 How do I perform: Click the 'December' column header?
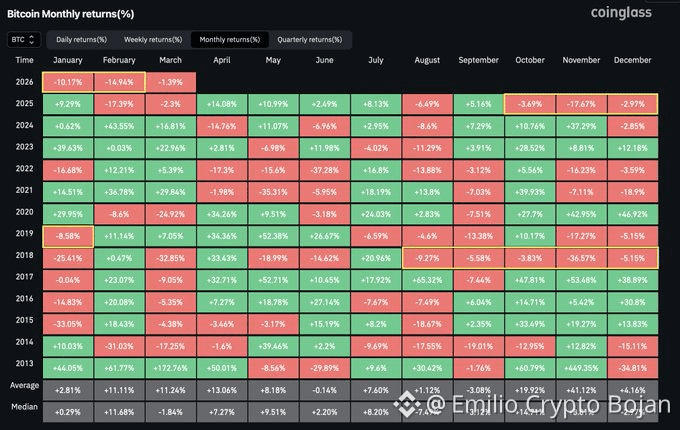tap(632, 60)
